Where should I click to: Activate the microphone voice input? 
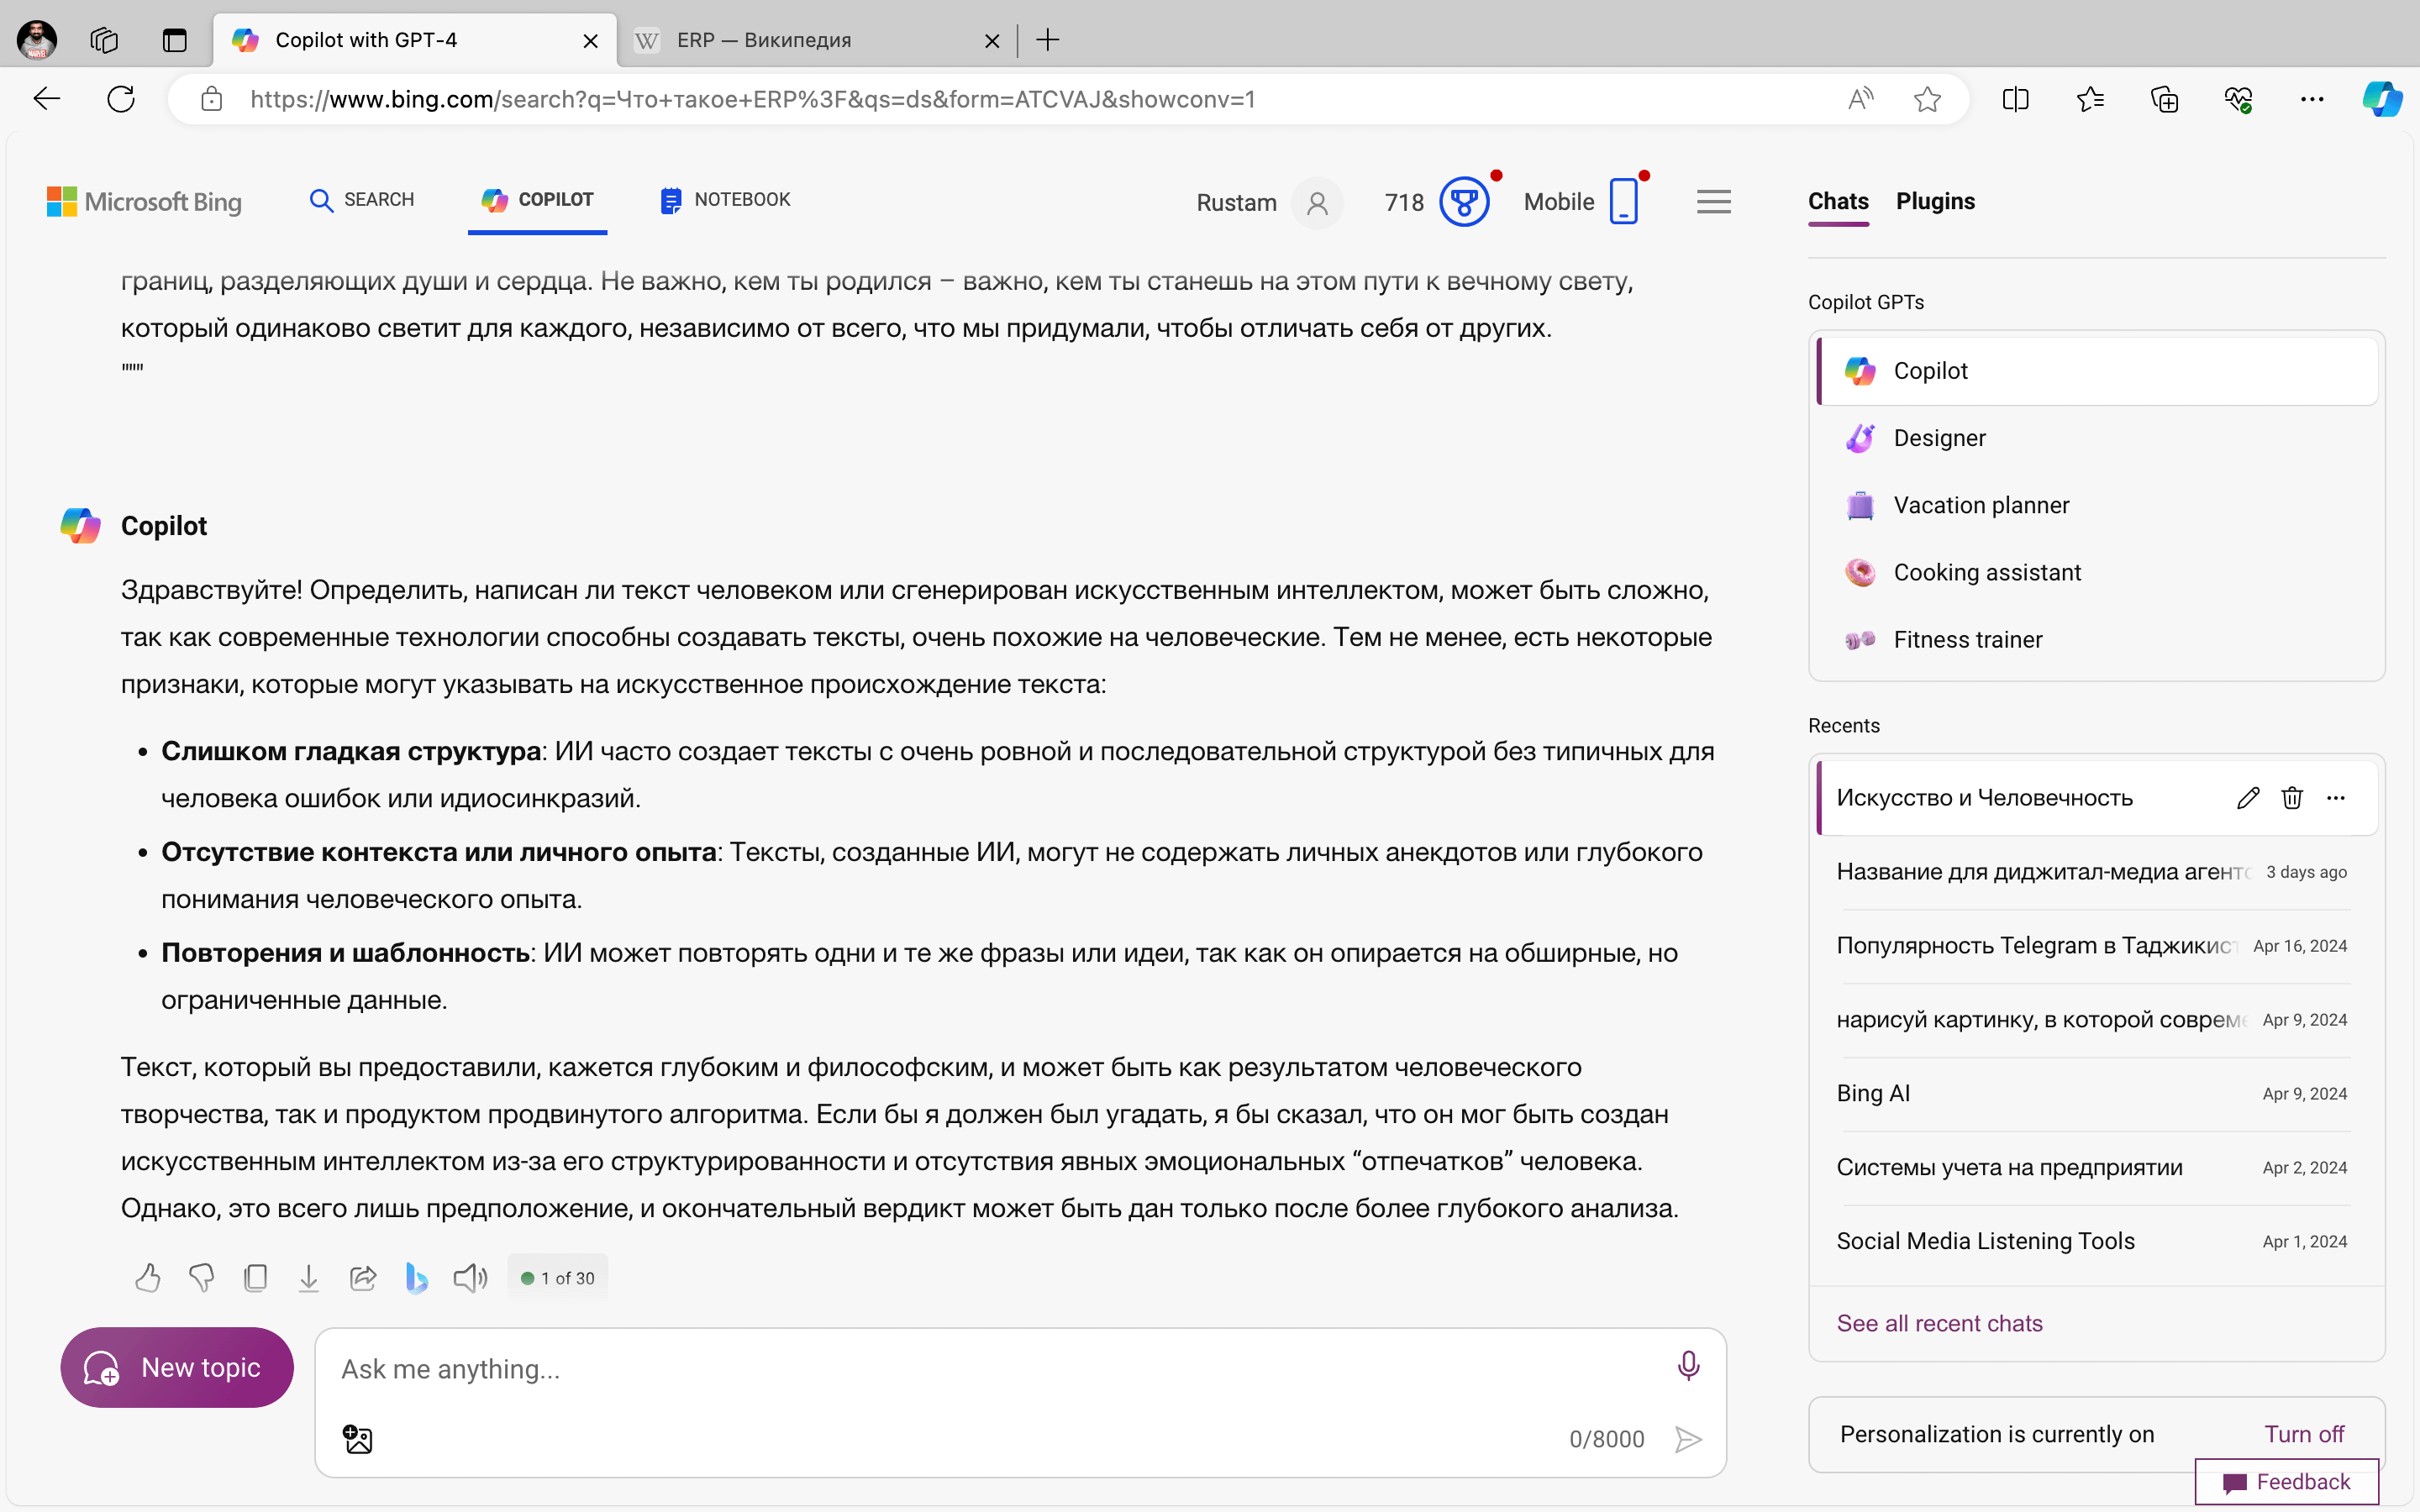tap(1688, 1366)
